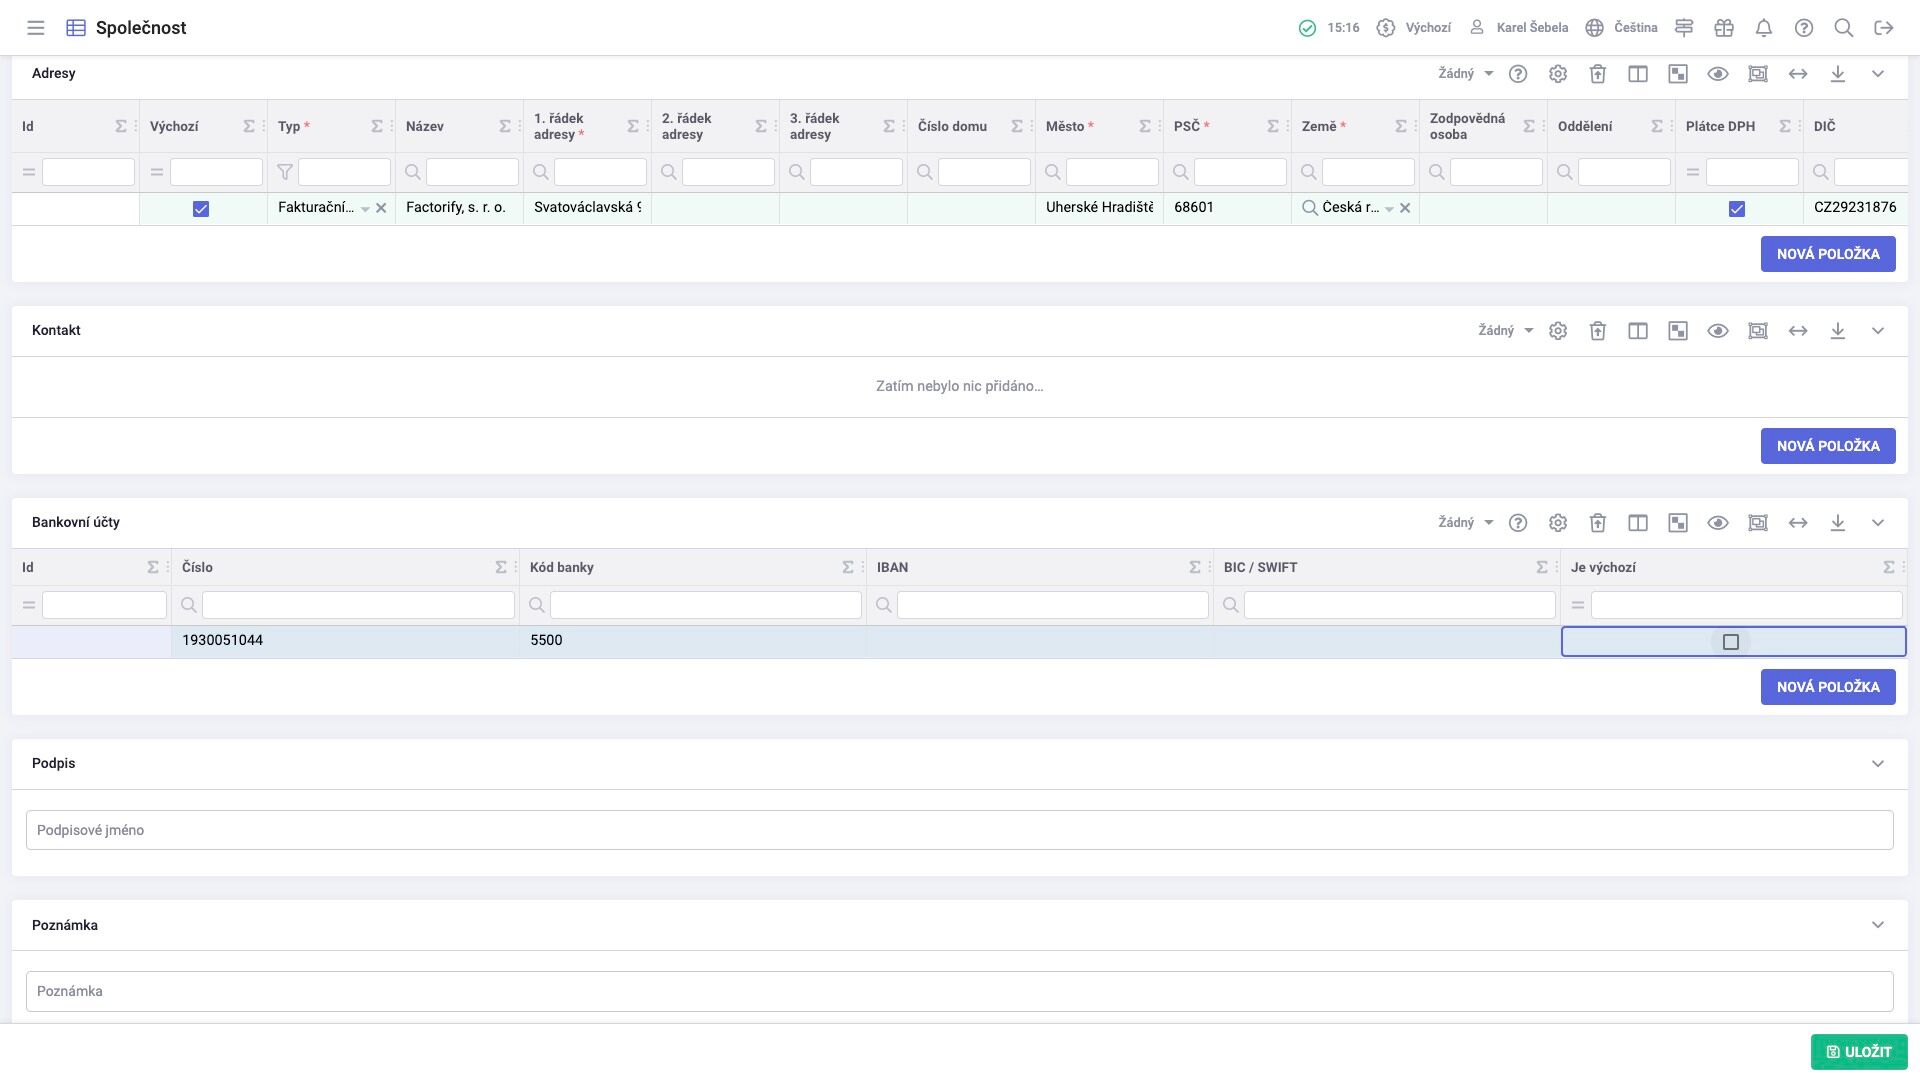This screenshot has height=1080, width=1920.
Task: Open the Žádný dropdown in Adresy section
Action: 1466,74
